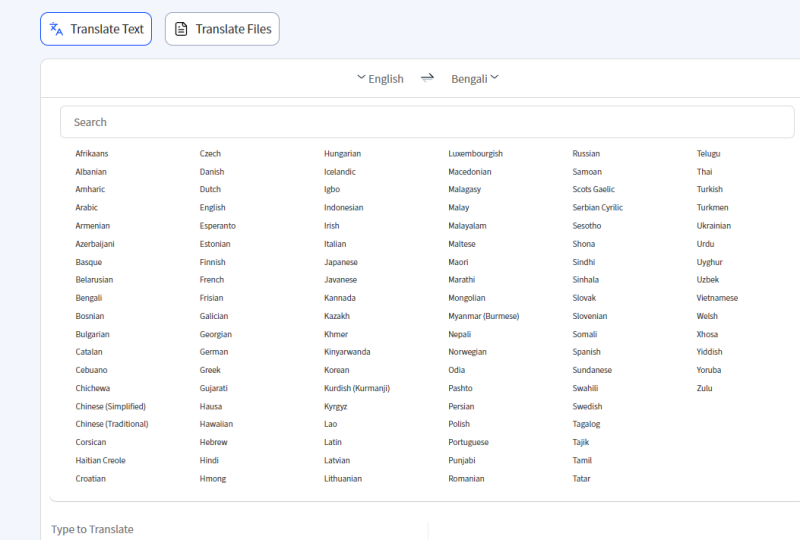Select Scots Gaelic language
The width and height of the screenshot is (800, 540).
[x=593, y=190]
